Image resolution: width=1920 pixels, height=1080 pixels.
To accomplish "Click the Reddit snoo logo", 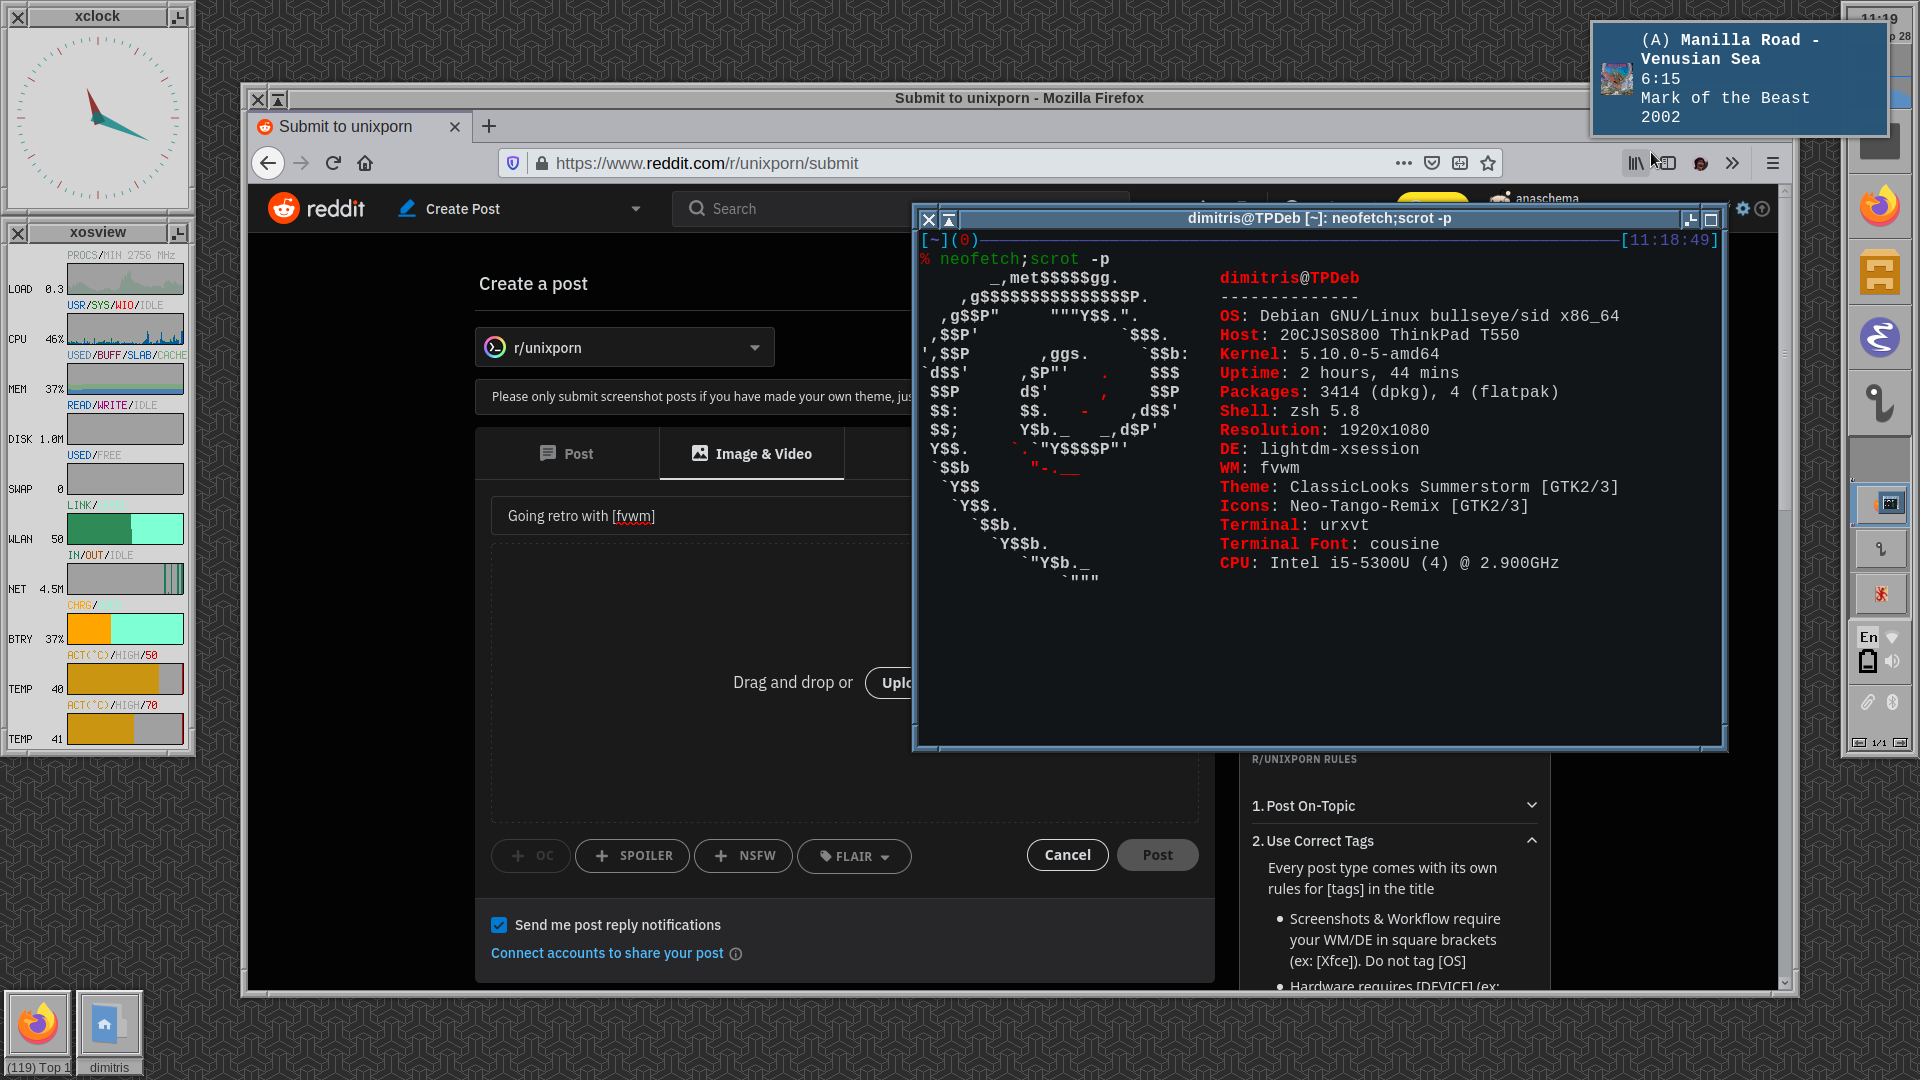I will [x=284, y=207].
